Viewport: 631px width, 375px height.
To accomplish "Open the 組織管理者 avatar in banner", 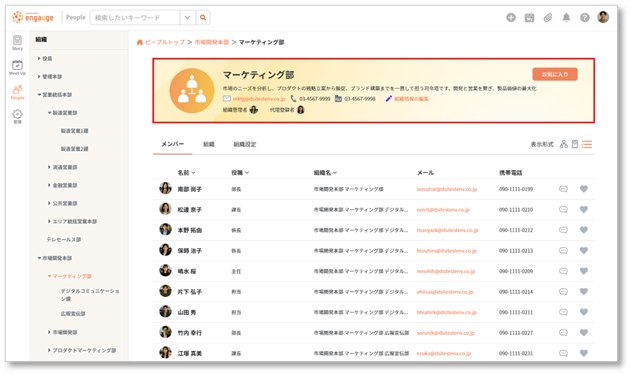I will pyautogui.click(x=254, y=109).
